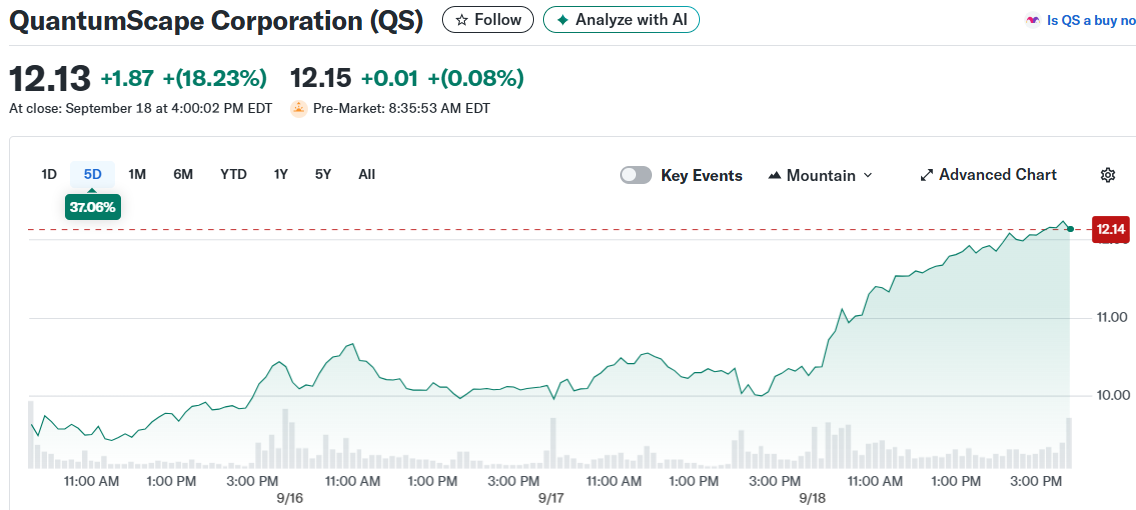Screen dimensions: 1136x510
Task: Click the icon beside Is QS a buy
Action: (x=1033, y=21)
